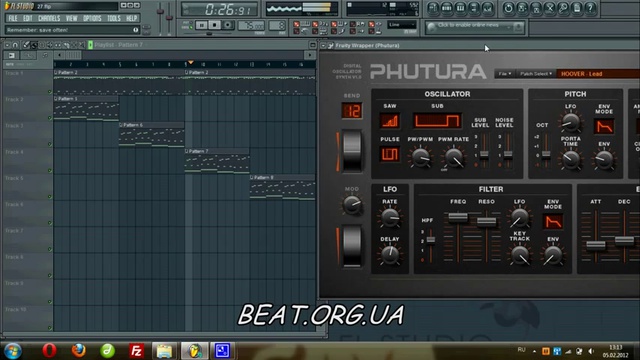Screen dimensions: 640x360
Task: Arm recording with the transport record button
Action: tap(228, 25)
